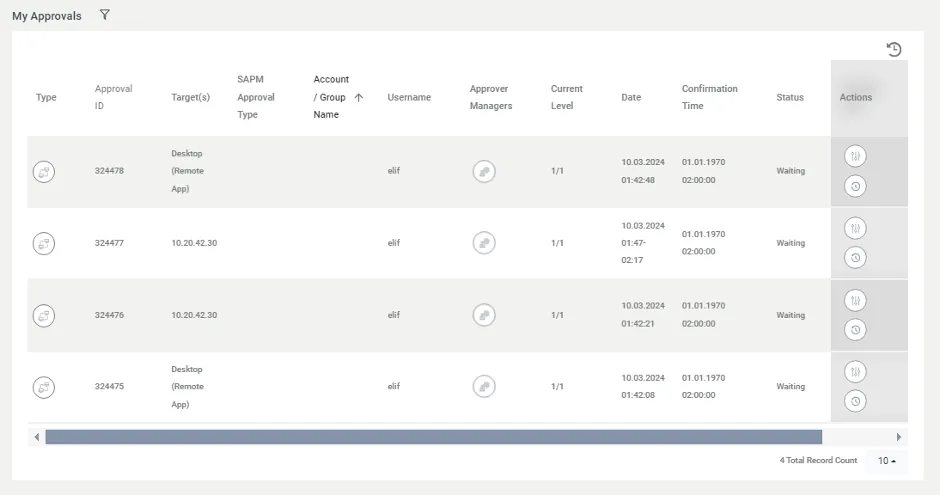Sort by the Type column header
Image resolution: width=940 pixels, height=496 pixels.
[46, 97]
